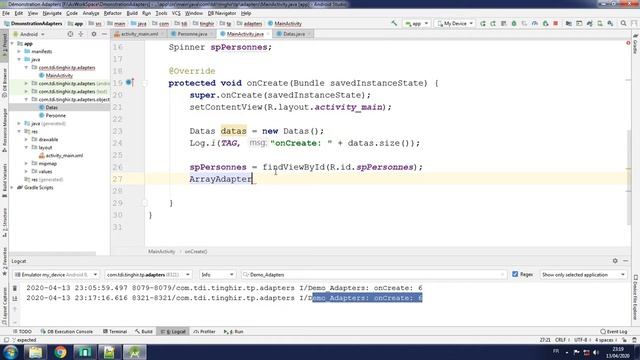Open the app run configuration dropdown

(x=416, y=24)
